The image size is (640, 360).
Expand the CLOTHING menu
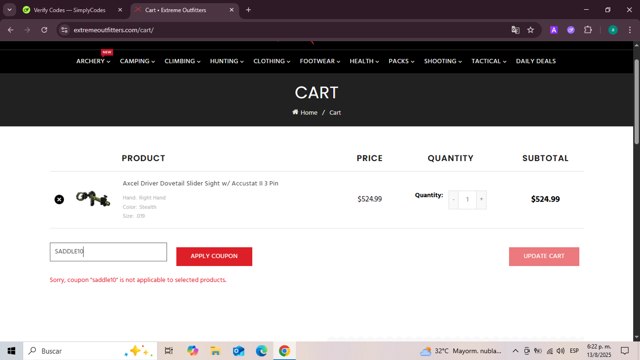coord(271,61)
